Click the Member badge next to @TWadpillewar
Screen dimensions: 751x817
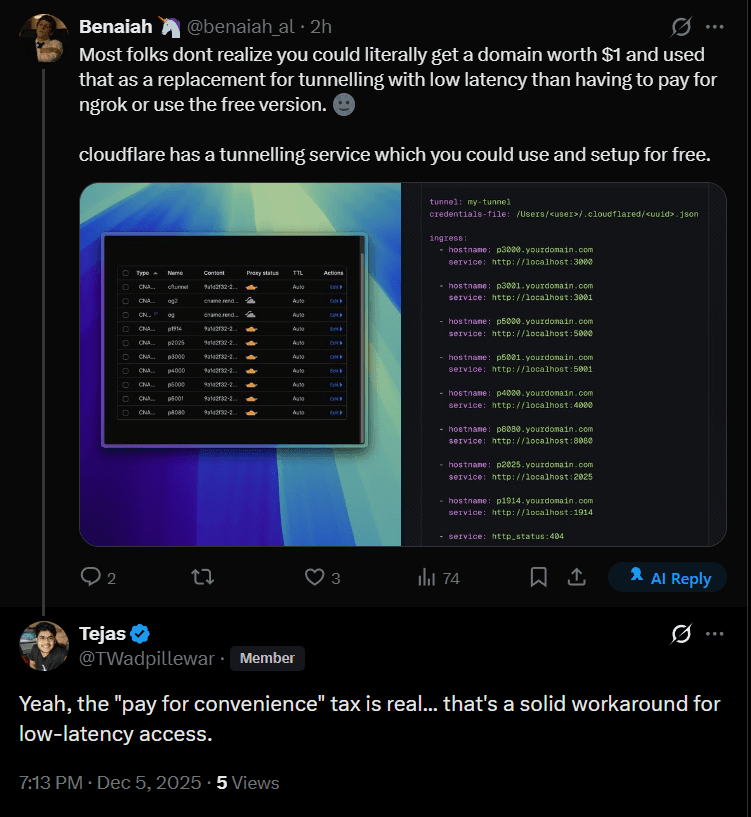point(267,658)
